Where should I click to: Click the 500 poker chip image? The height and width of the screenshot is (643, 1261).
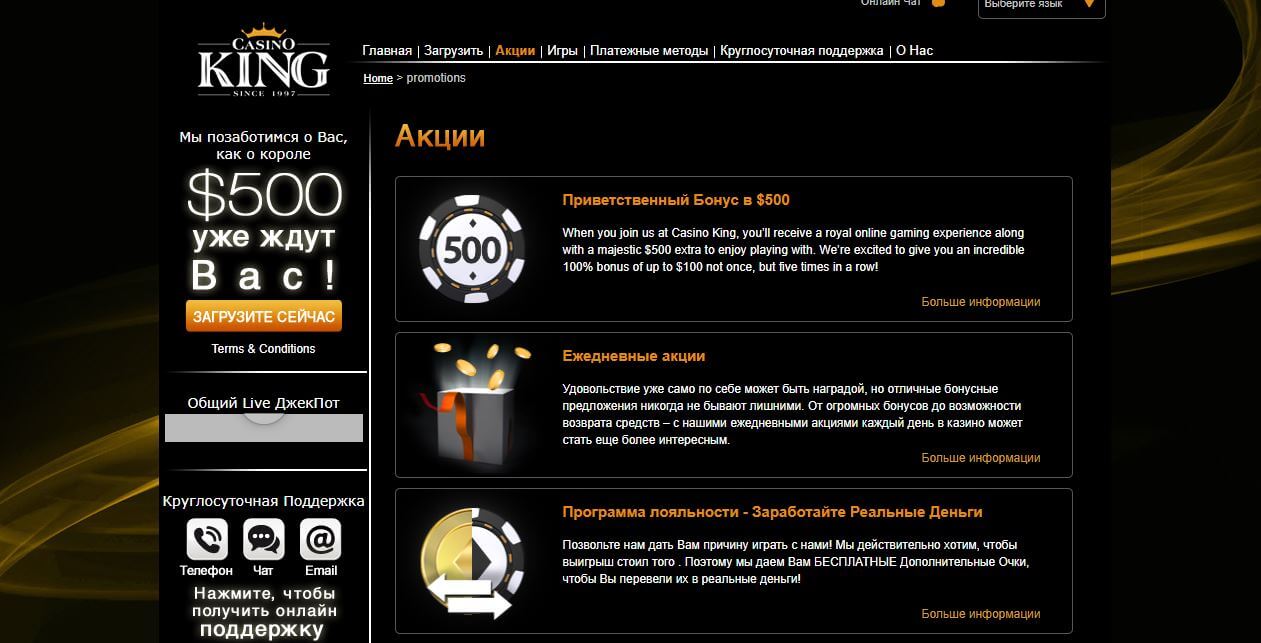(471, 249)
